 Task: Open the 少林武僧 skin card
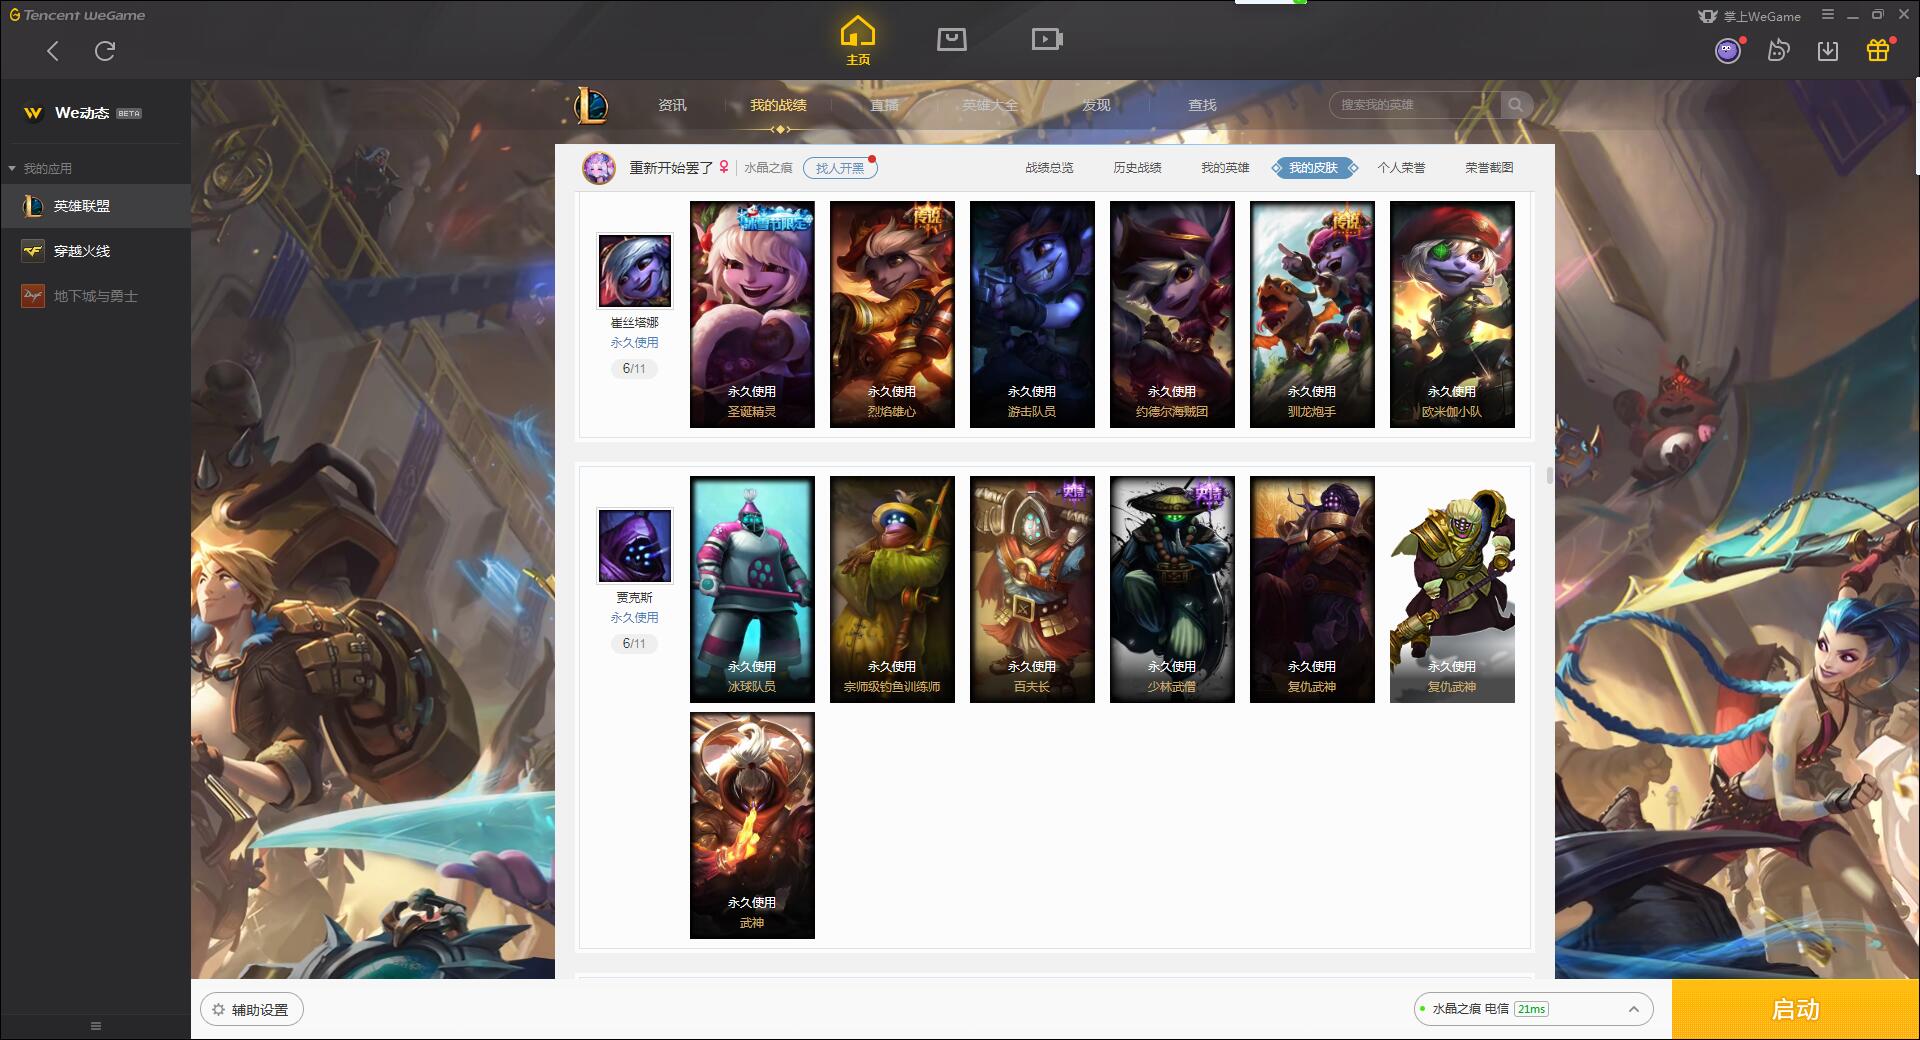pos(1172,589)
